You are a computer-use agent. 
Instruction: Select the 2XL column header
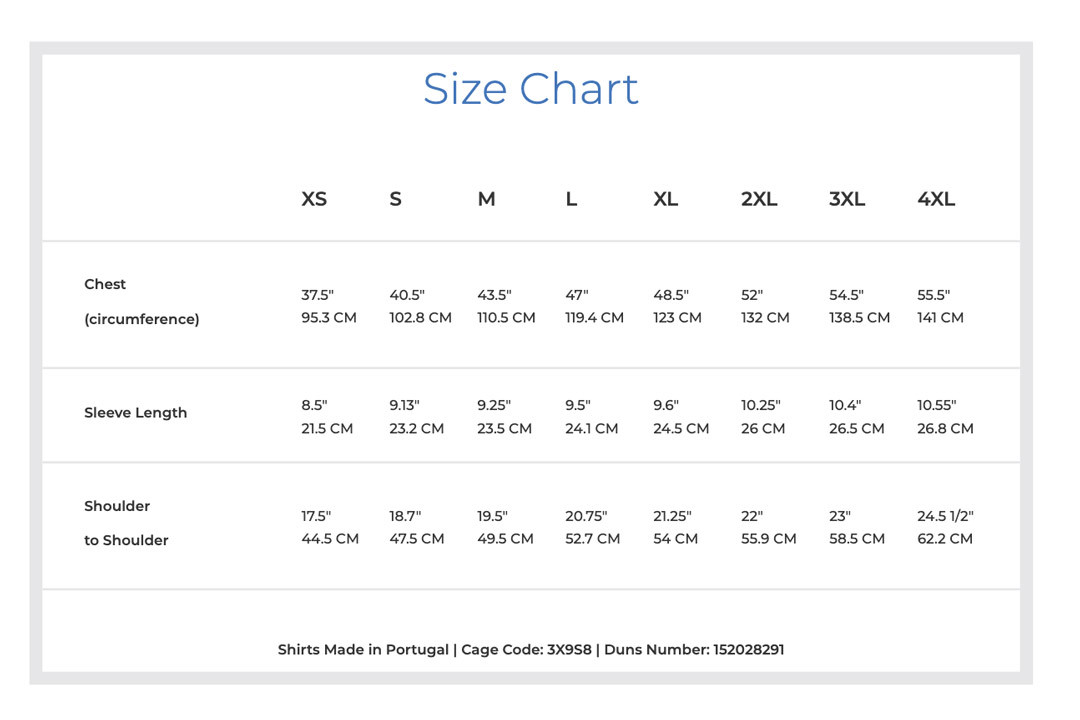759,199
